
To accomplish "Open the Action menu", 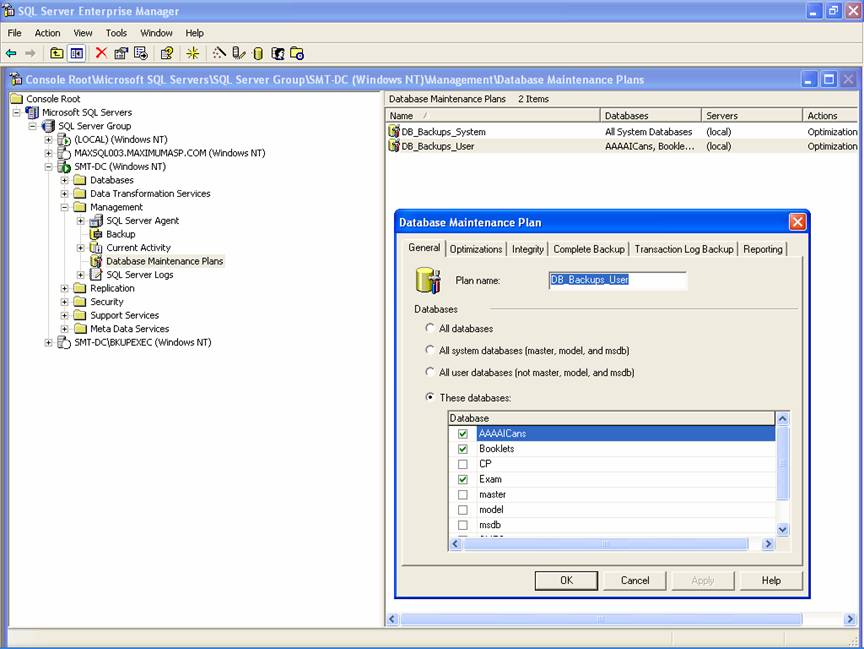I will click(47, 33).
